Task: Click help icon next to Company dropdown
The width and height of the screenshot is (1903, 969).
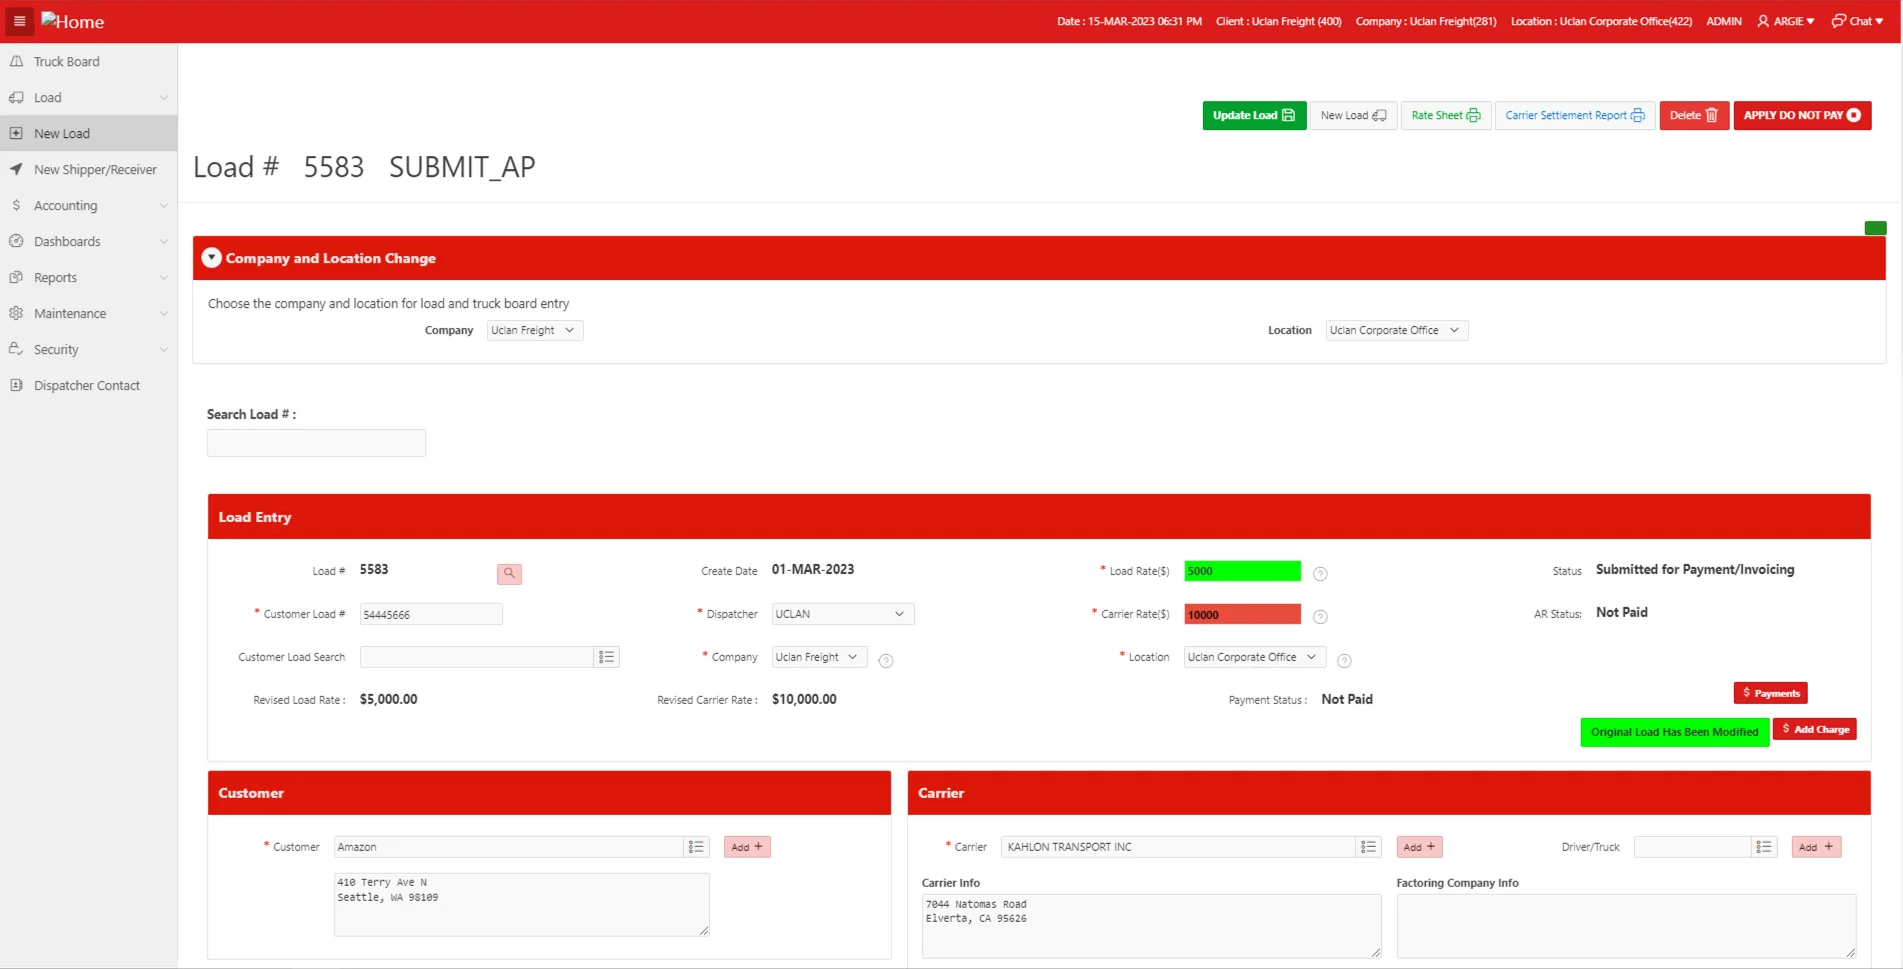Action: click(x=885, y=661)
